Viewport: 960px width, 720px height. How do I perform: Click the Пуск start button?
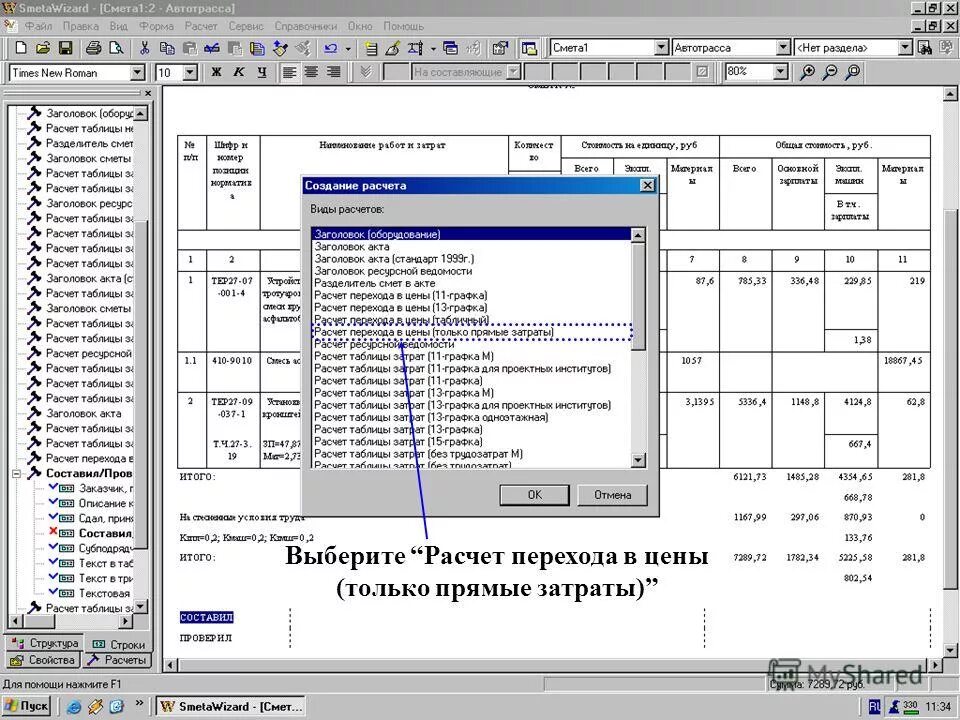pos(27,707)
